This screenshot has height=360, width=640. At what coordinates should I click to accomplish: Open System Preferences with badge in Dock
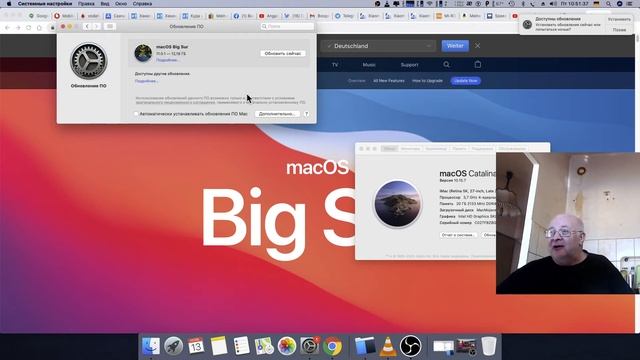pyautogui.click(x=310, y=346)
